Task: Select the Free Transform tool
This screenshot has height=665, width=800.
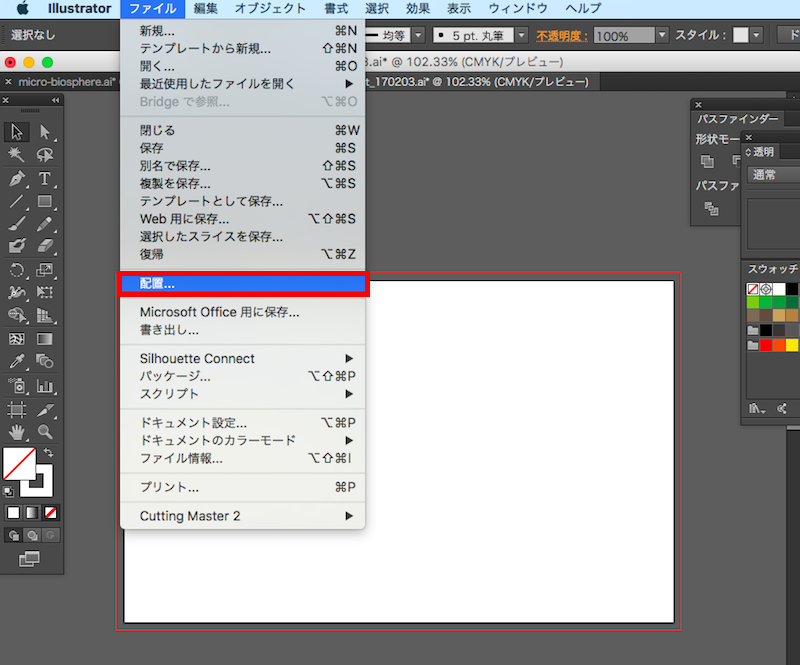Action: (x=45, y=292)
